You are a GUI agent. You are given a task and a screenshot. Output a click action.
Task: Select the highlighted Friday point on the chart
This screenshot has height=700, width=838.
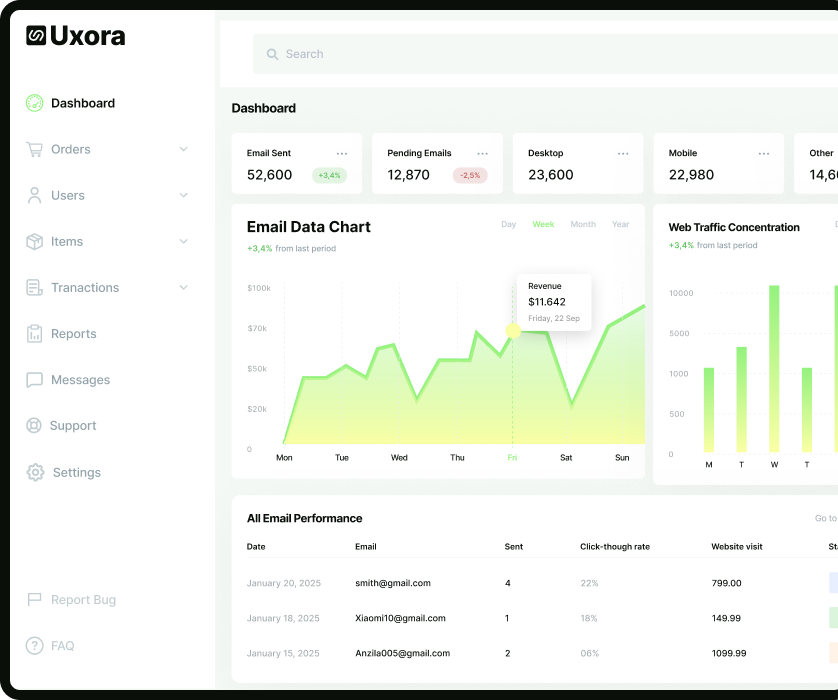point(512,329)
